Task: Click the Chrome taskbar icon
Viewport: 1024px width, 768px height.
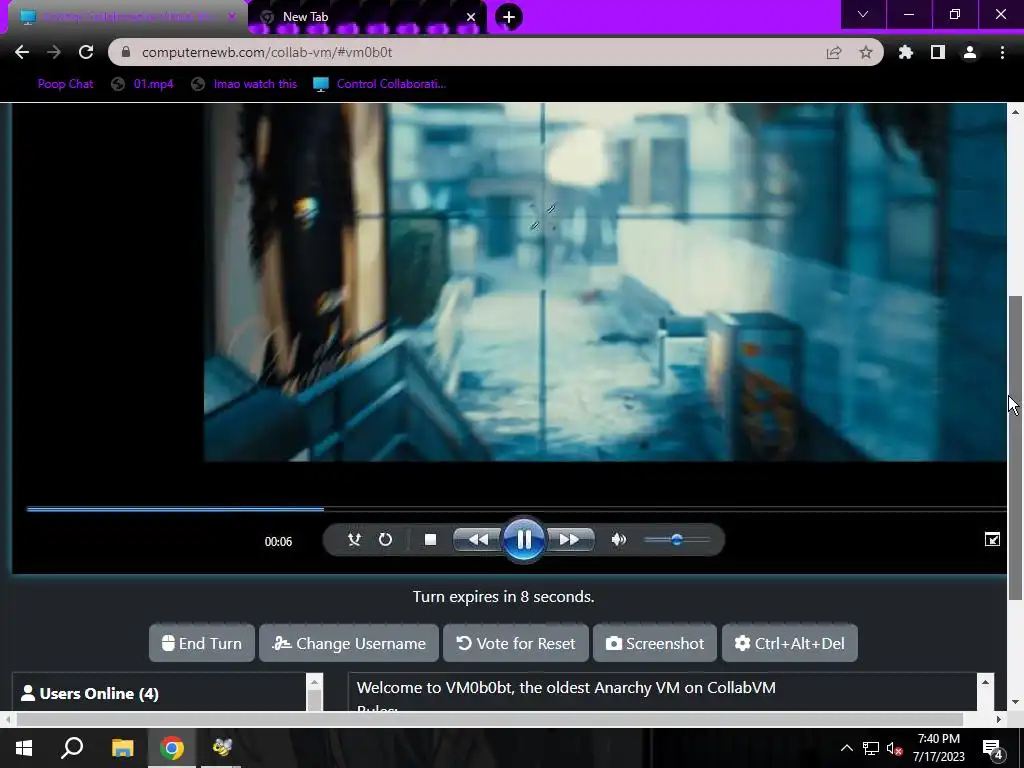Action: (172, 748)
